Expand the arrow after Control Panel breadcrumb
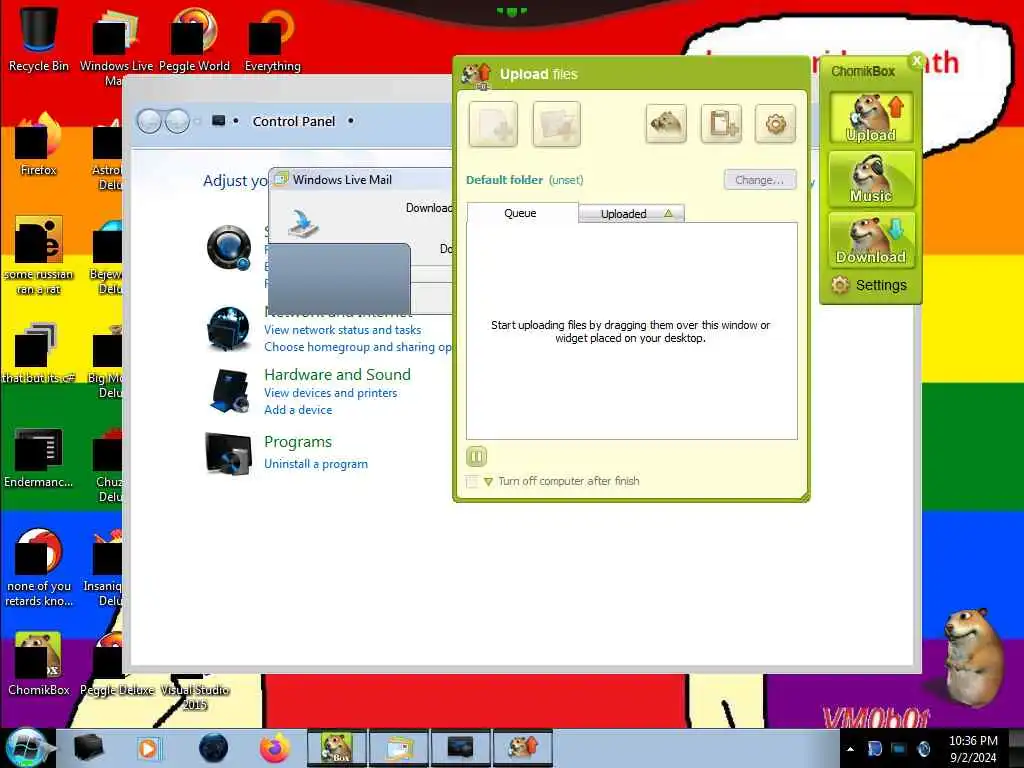This screenshot has width=1024, height=768. click(351, 121)
